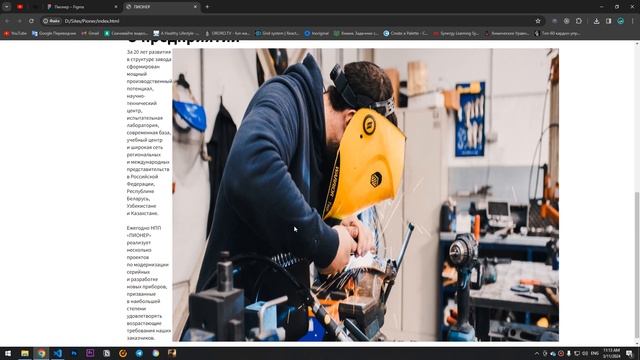Image resolution: width=640 pixels, height=360 pixels.
Task: Open Visual Studio Code from taskbar
Action: coord(58,353)
